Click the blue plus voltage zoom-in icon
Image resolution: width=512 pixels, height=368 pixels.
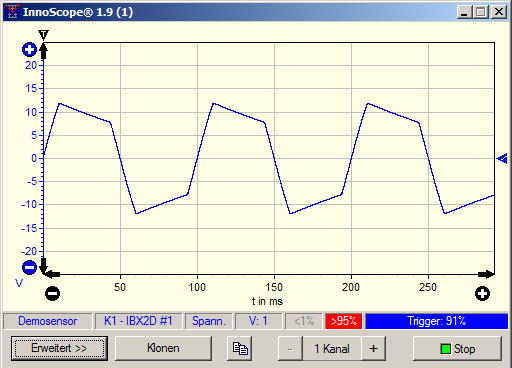(29, 50)
